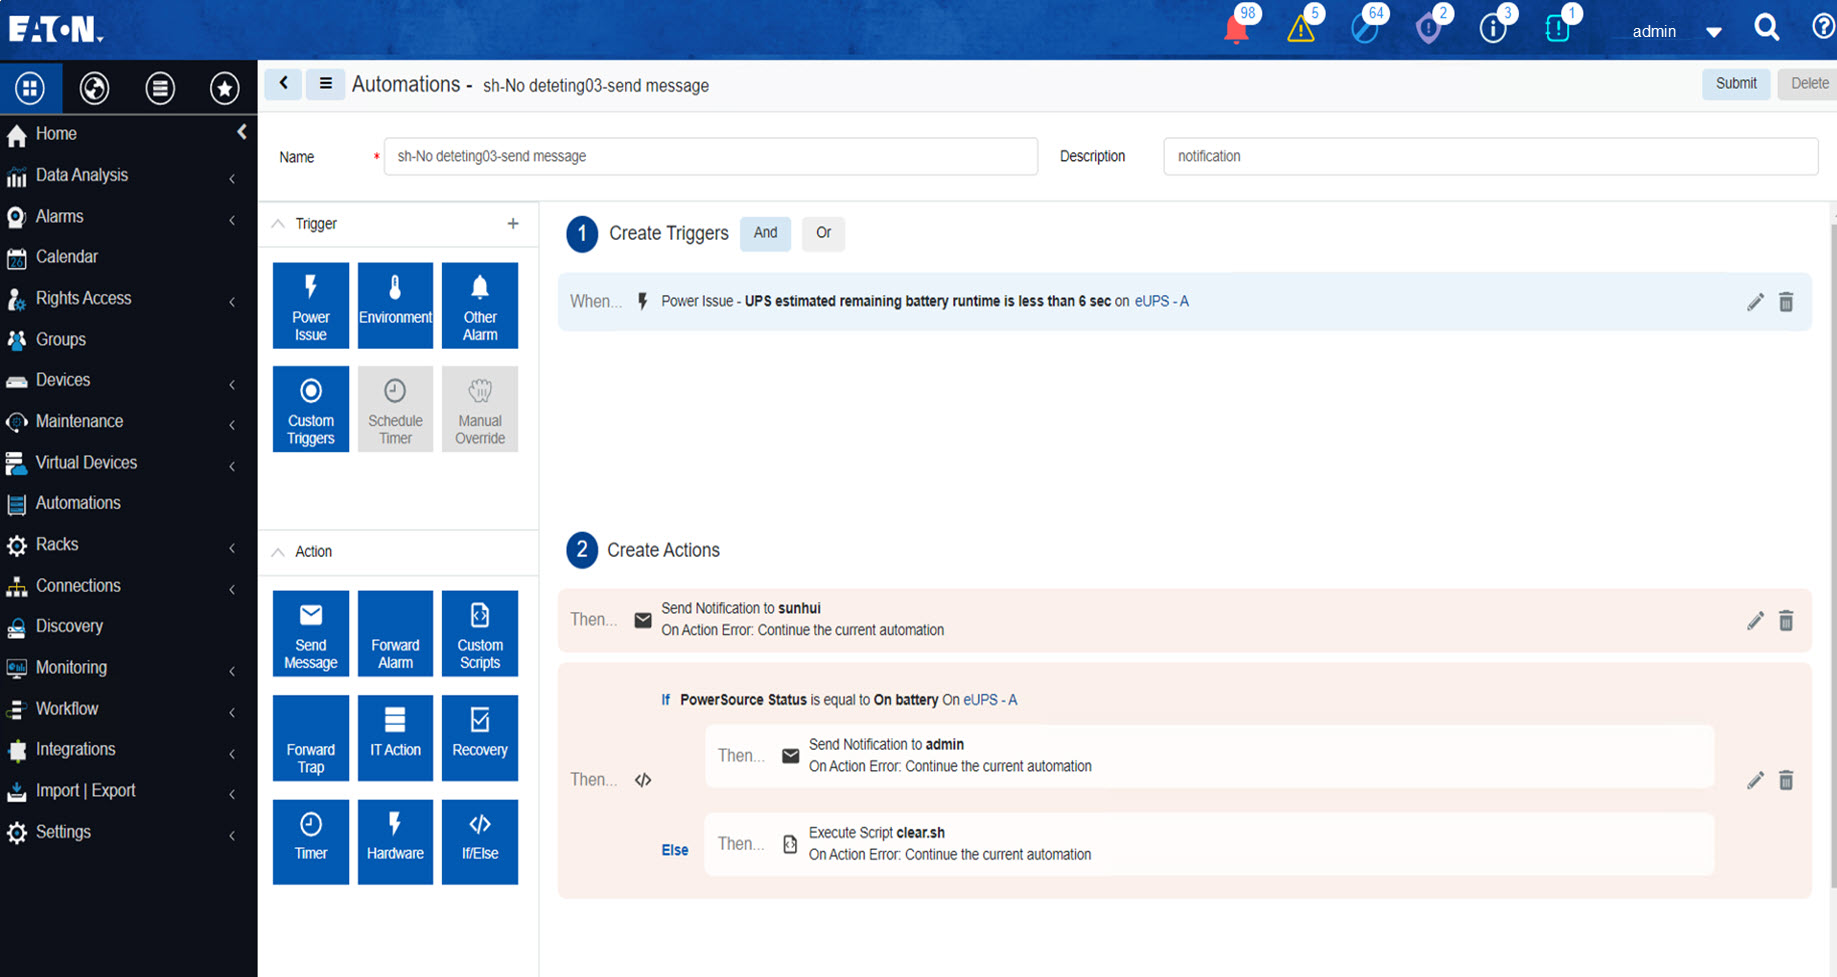Click the Submit button
Screen dimensions: 1837x977
1735,84
